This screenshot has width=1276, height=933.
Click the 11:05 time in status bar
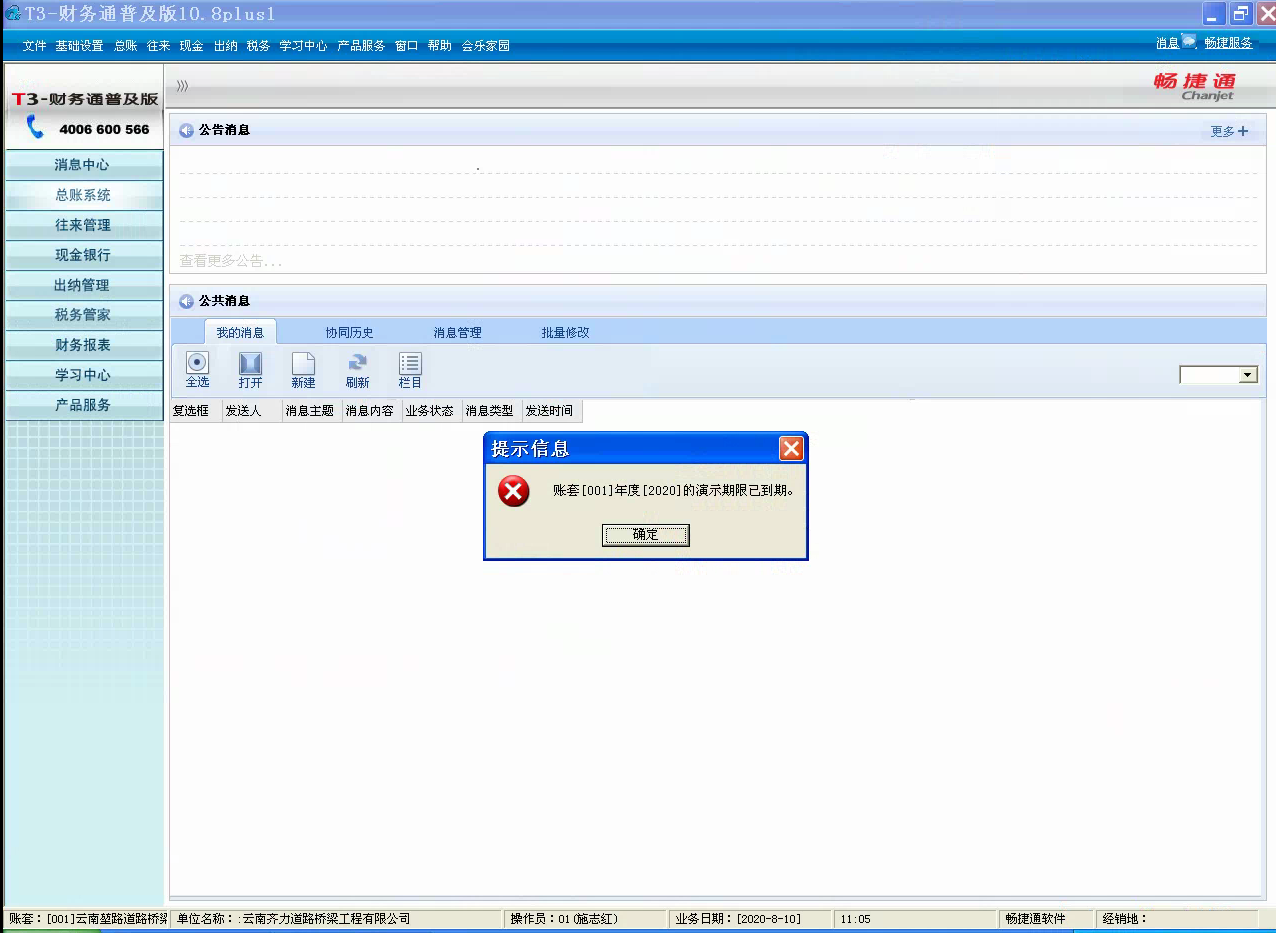(x=914, y=919)
